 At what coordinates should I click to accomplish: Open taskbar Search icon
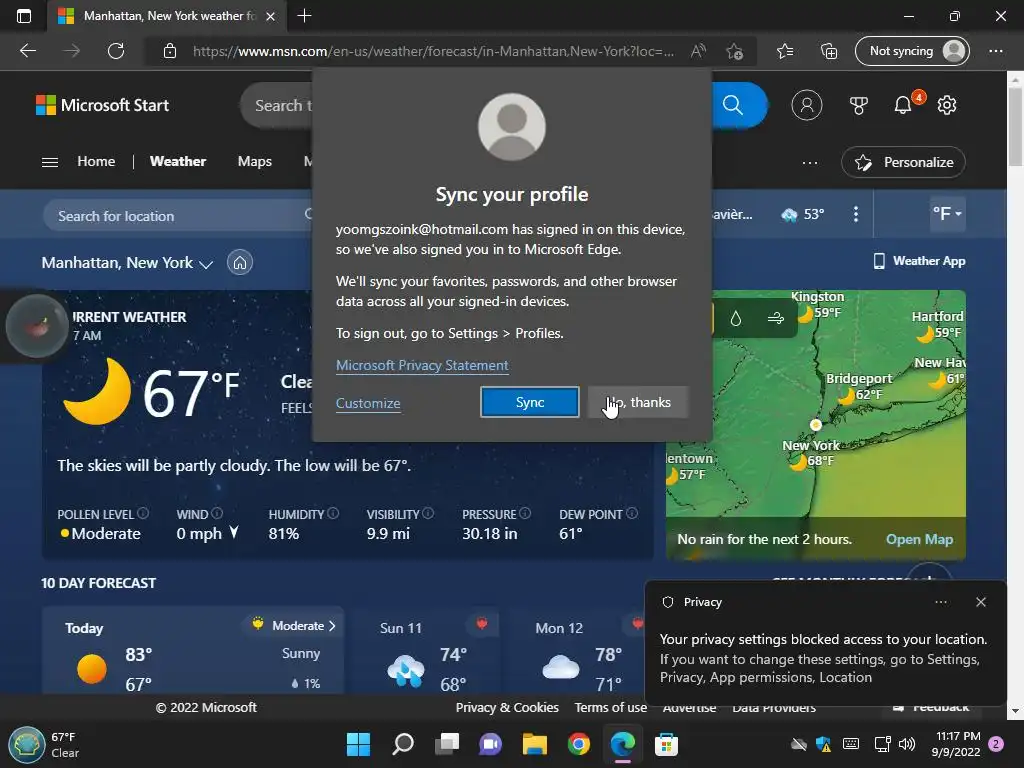click(402, 744)
